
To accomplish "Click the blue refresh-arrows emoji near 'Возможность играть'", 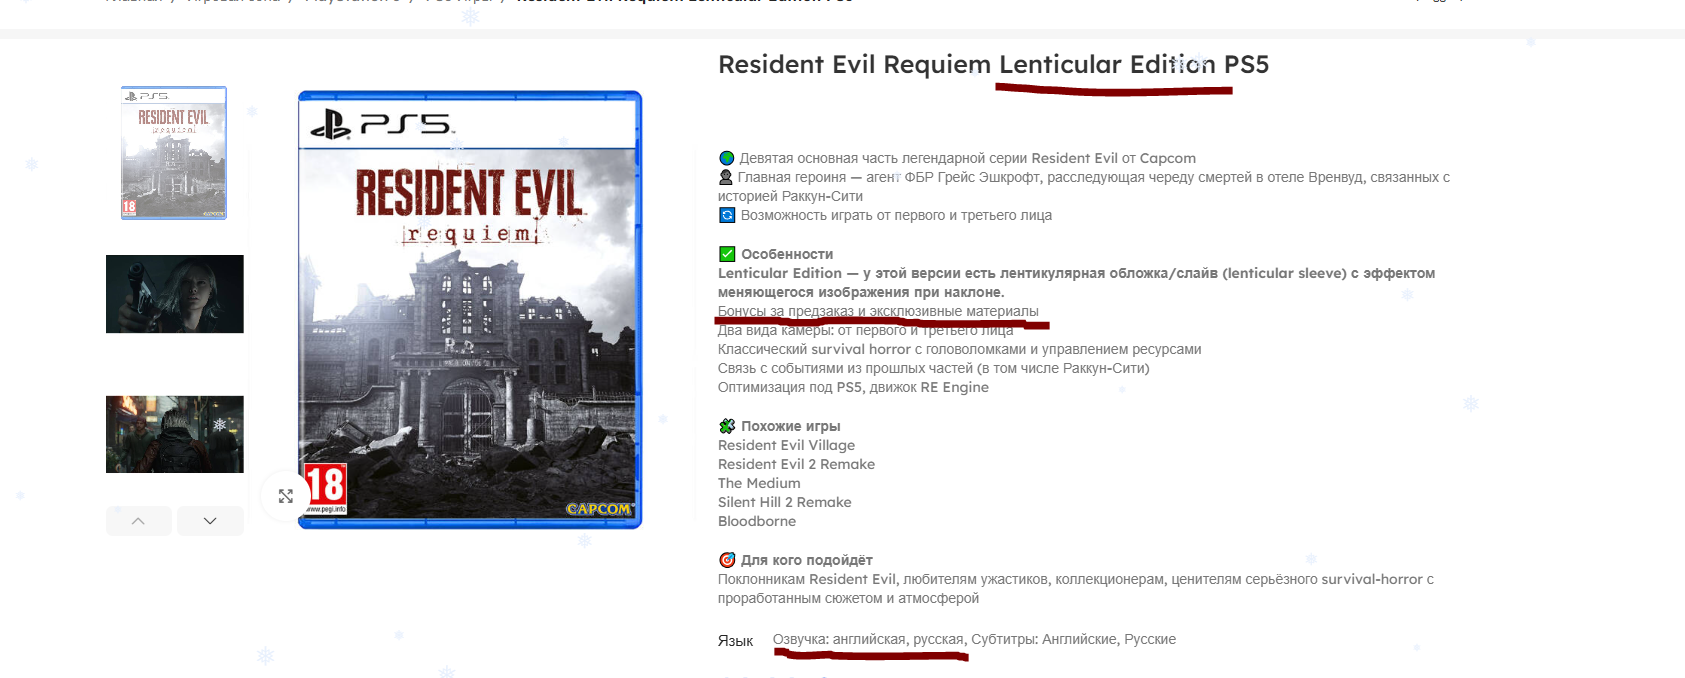I will [727, 215].
